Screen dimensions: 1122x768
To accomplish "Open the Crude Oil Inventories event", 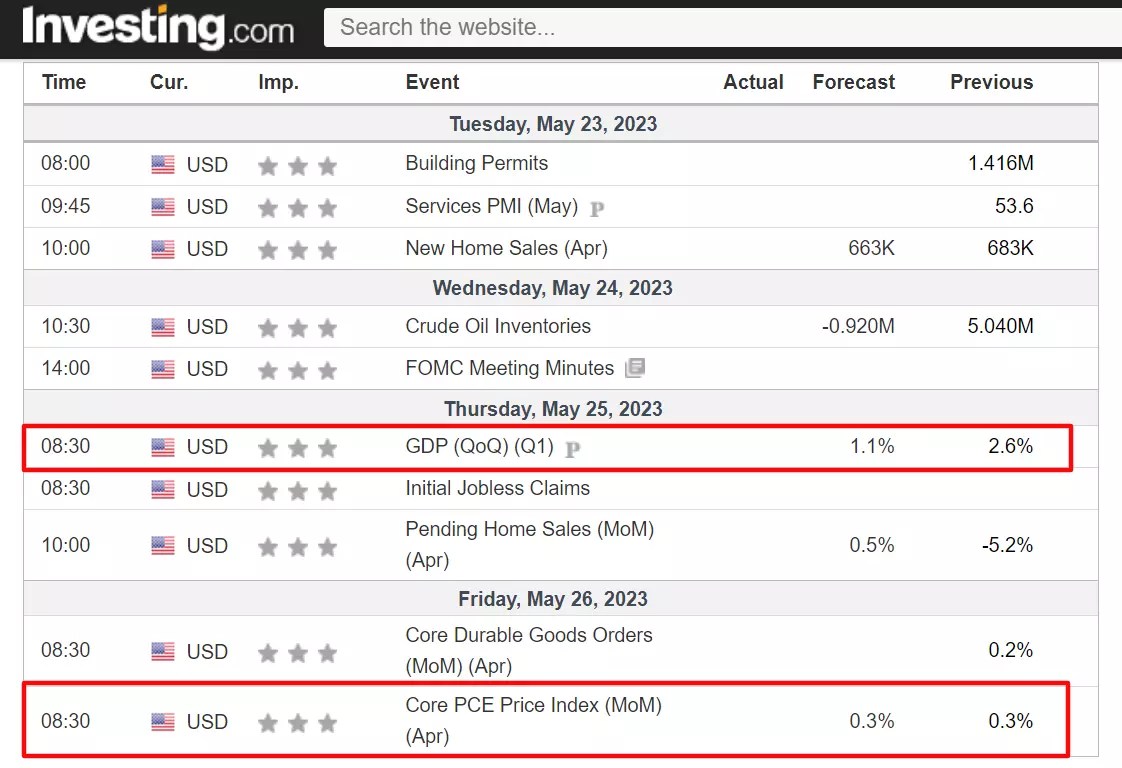I will (x=498, y=326).
